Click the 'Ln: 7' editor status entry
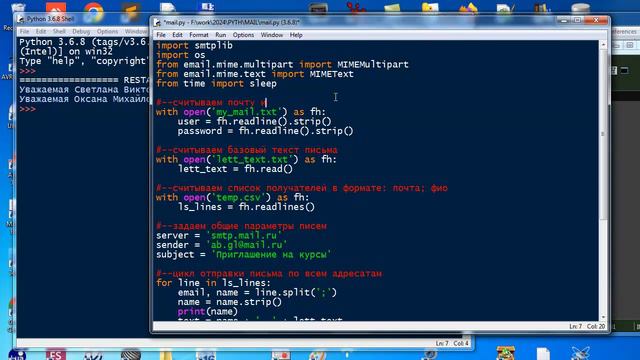 pos(576,327)
